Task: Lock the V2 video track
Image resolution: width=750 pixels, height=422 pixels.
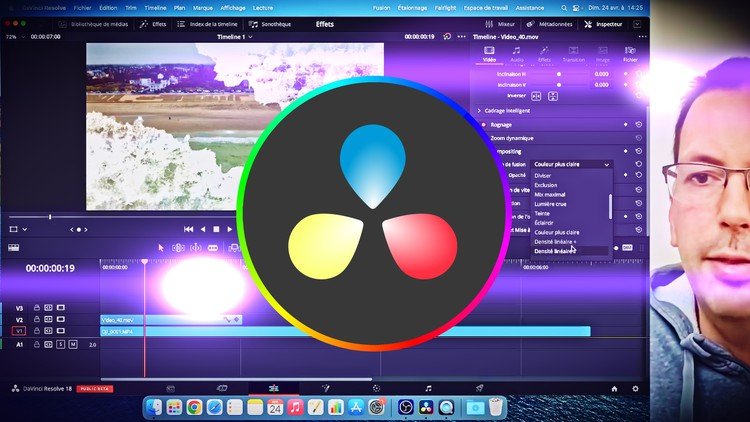Action: [37, 320]
